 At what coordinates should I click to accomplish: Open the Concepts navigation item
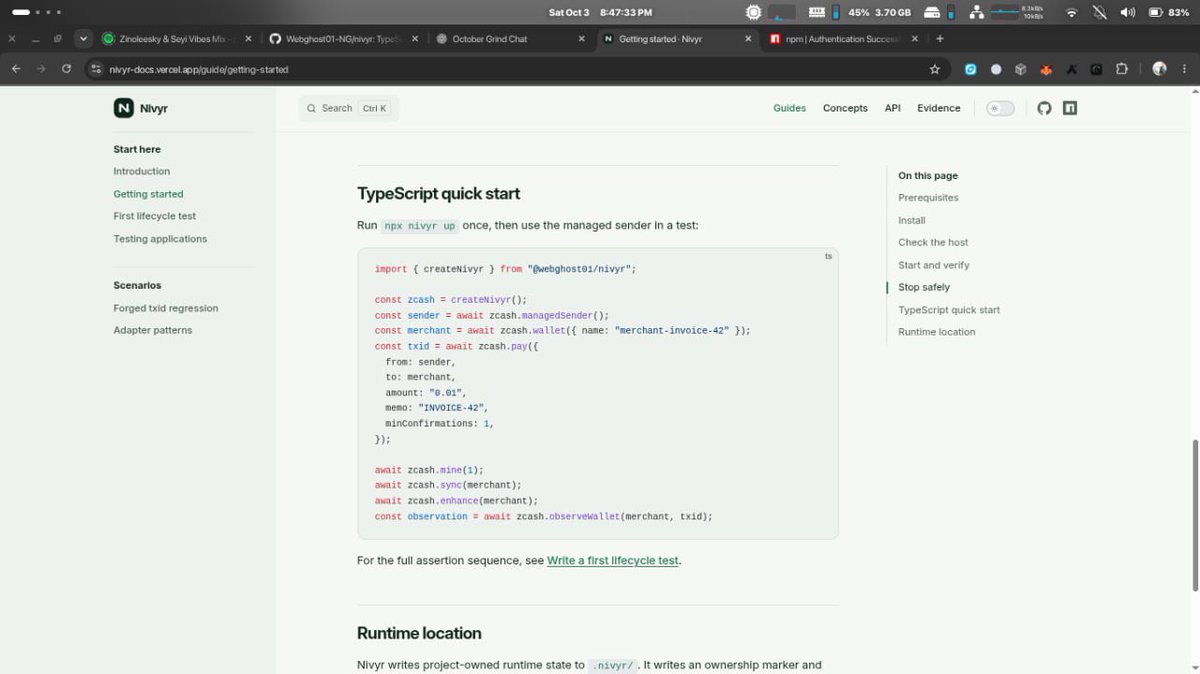click(845, 108)
